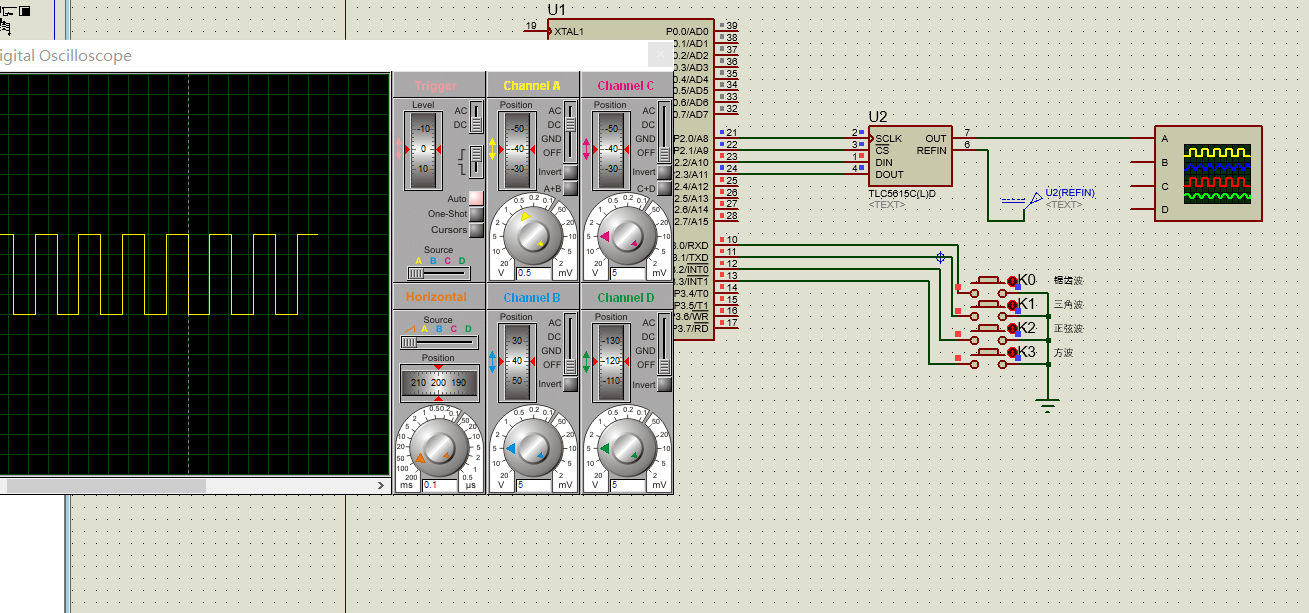Click Channel A yellow position arrows
The image size is (1309, 613).
492,149
